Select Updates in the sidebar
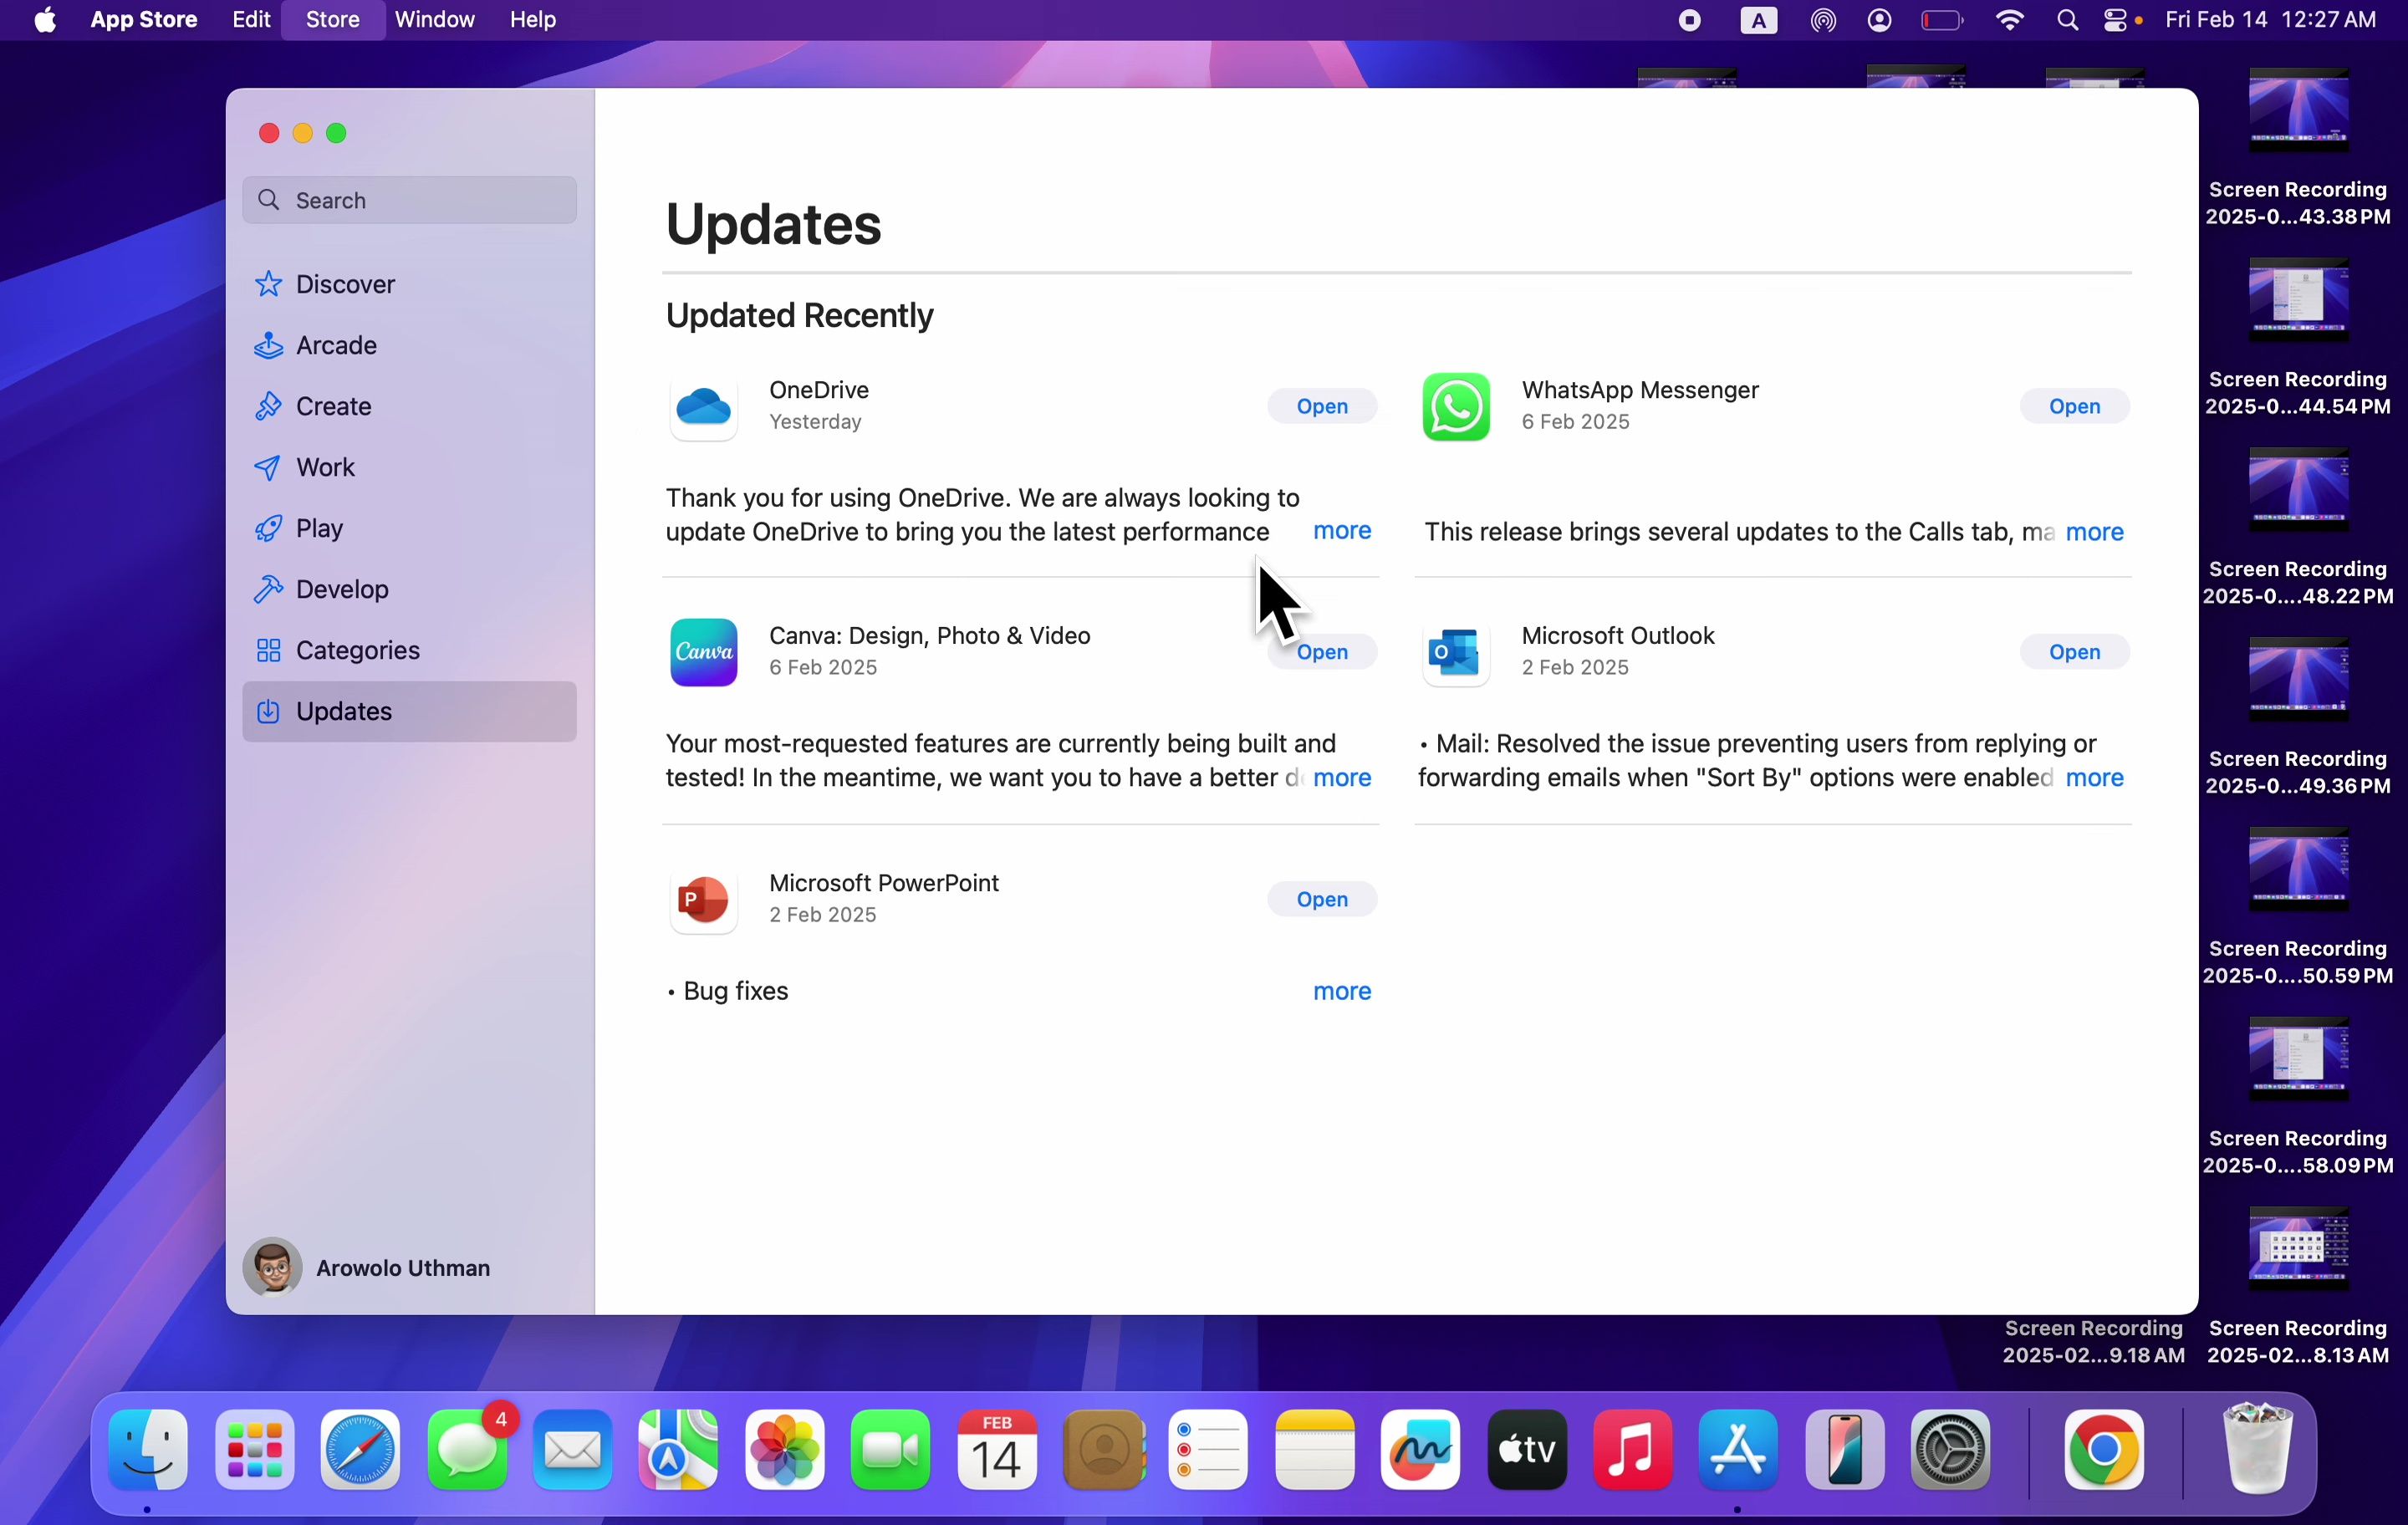The height and width of the screenshot is (1525, 2408). 409,711
